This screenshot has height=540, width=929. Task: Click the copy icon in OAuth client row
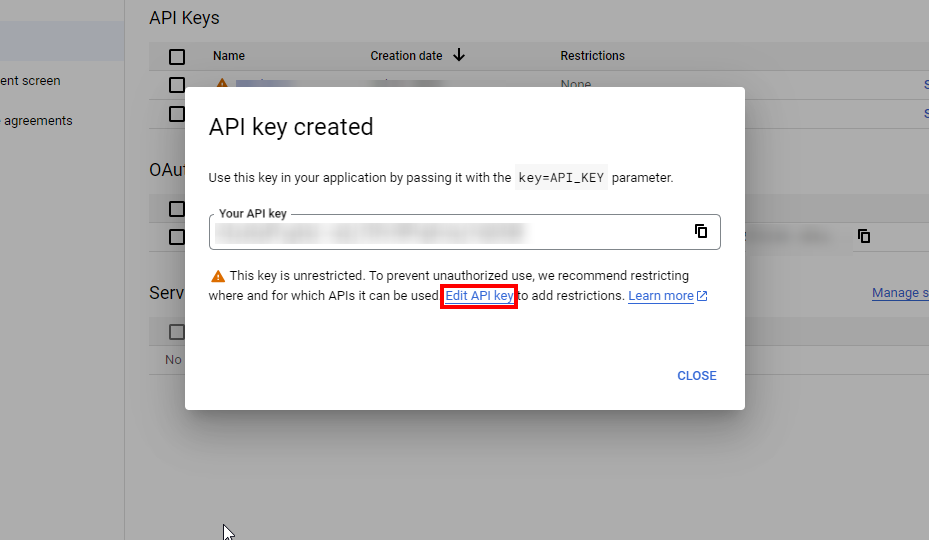click(x=864, y=237)
